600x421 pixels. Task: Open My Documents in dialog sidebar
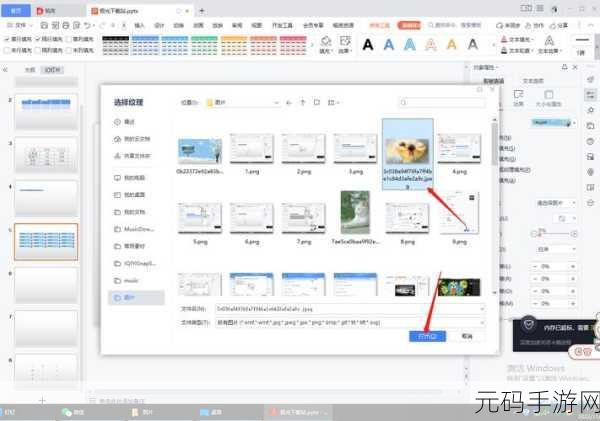129,212
